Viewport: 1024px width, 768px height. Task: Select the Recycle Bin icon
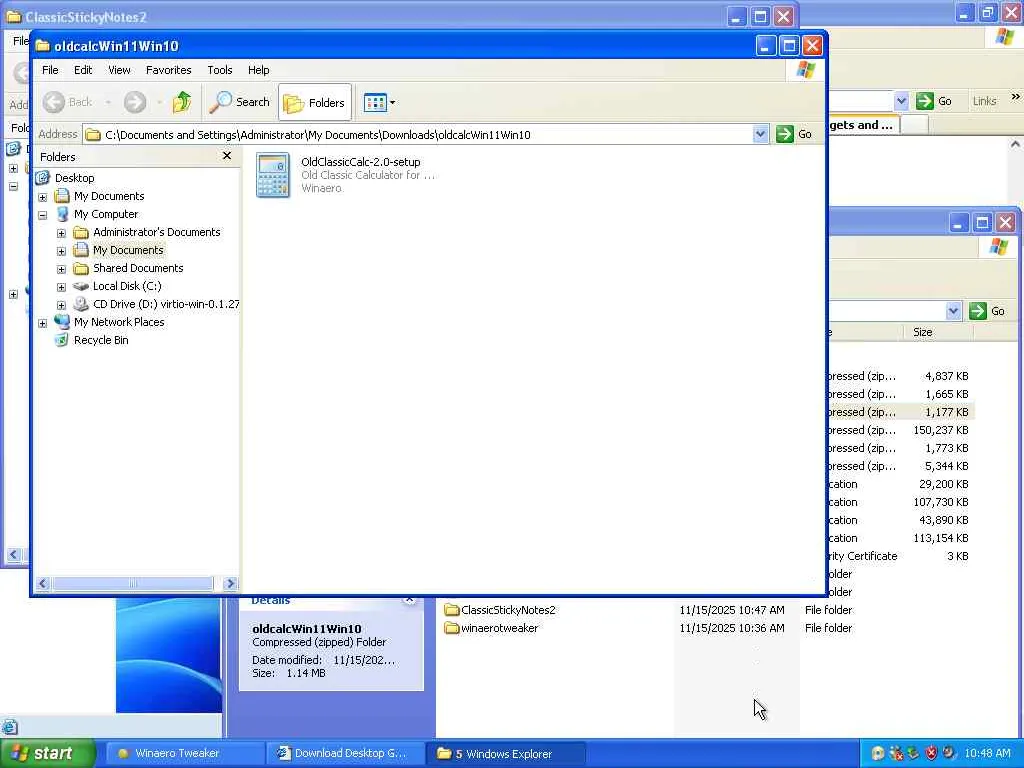(61, 340)
